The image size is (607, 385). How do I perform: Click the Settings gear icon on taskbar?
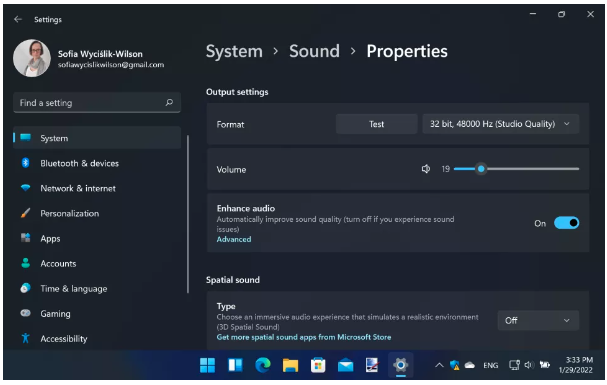401,365
